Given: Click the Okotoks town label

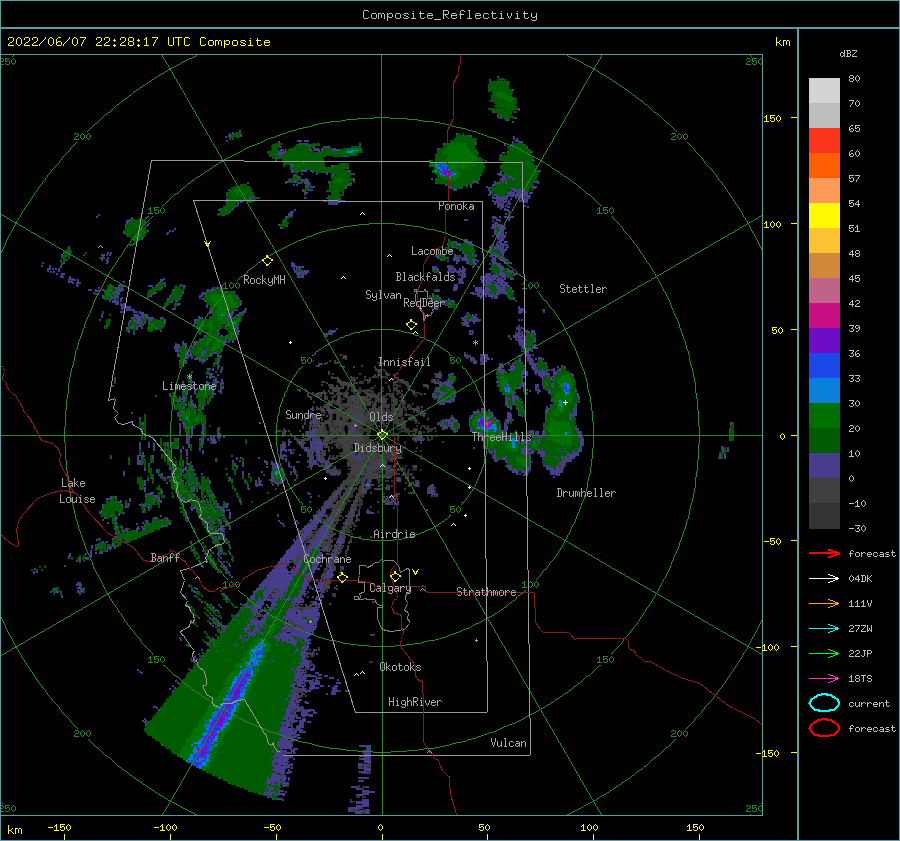Looking at the screenshot, I should 400,667.
